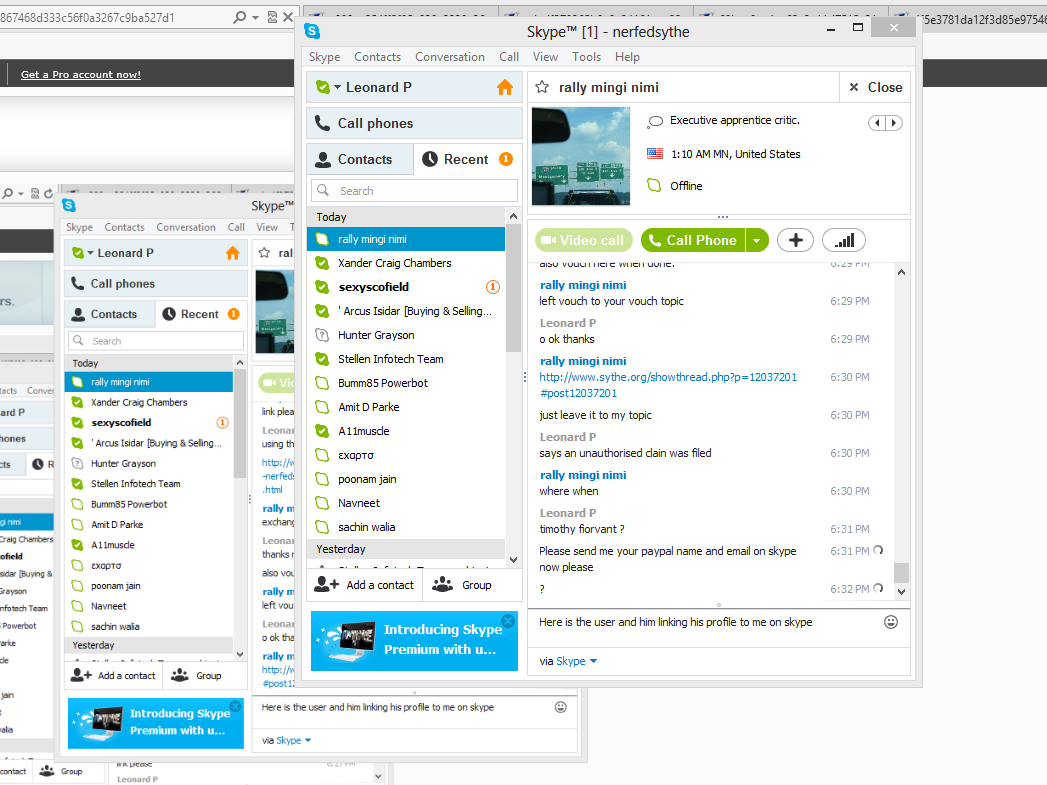Select sachin walia in front window list
This screenshot has height=785, width=1047.
[406, 527]
